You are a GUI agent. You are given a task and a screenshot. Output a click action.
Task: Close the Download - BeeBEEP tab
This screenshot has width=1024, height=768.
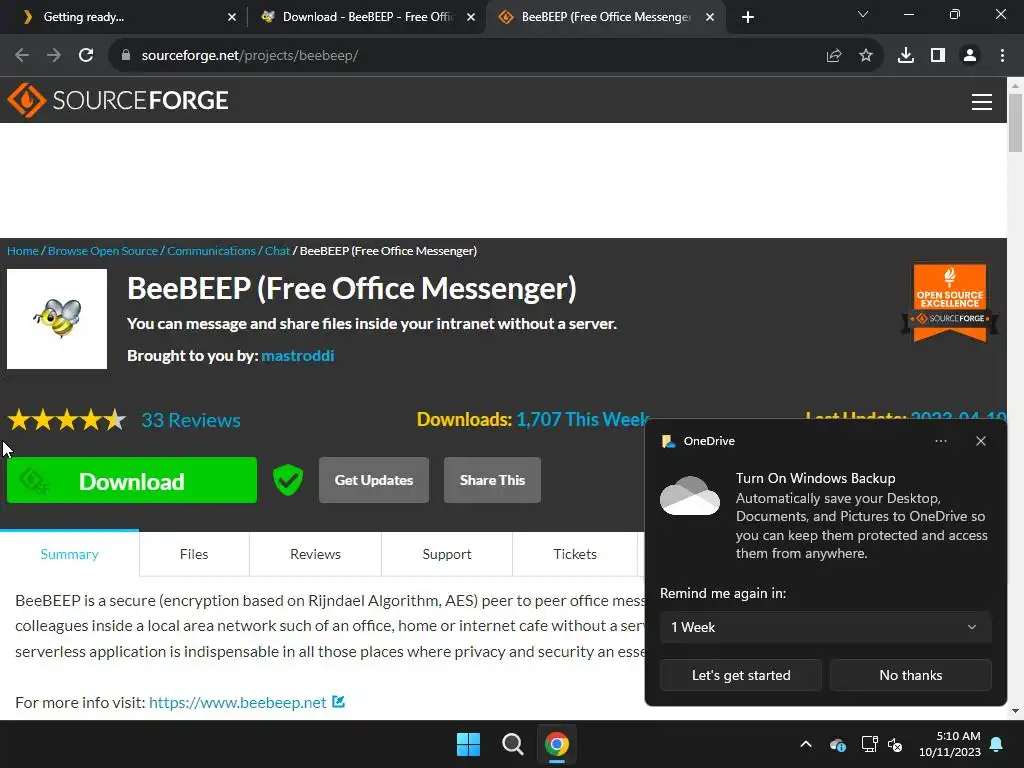[x=471, y=17]
